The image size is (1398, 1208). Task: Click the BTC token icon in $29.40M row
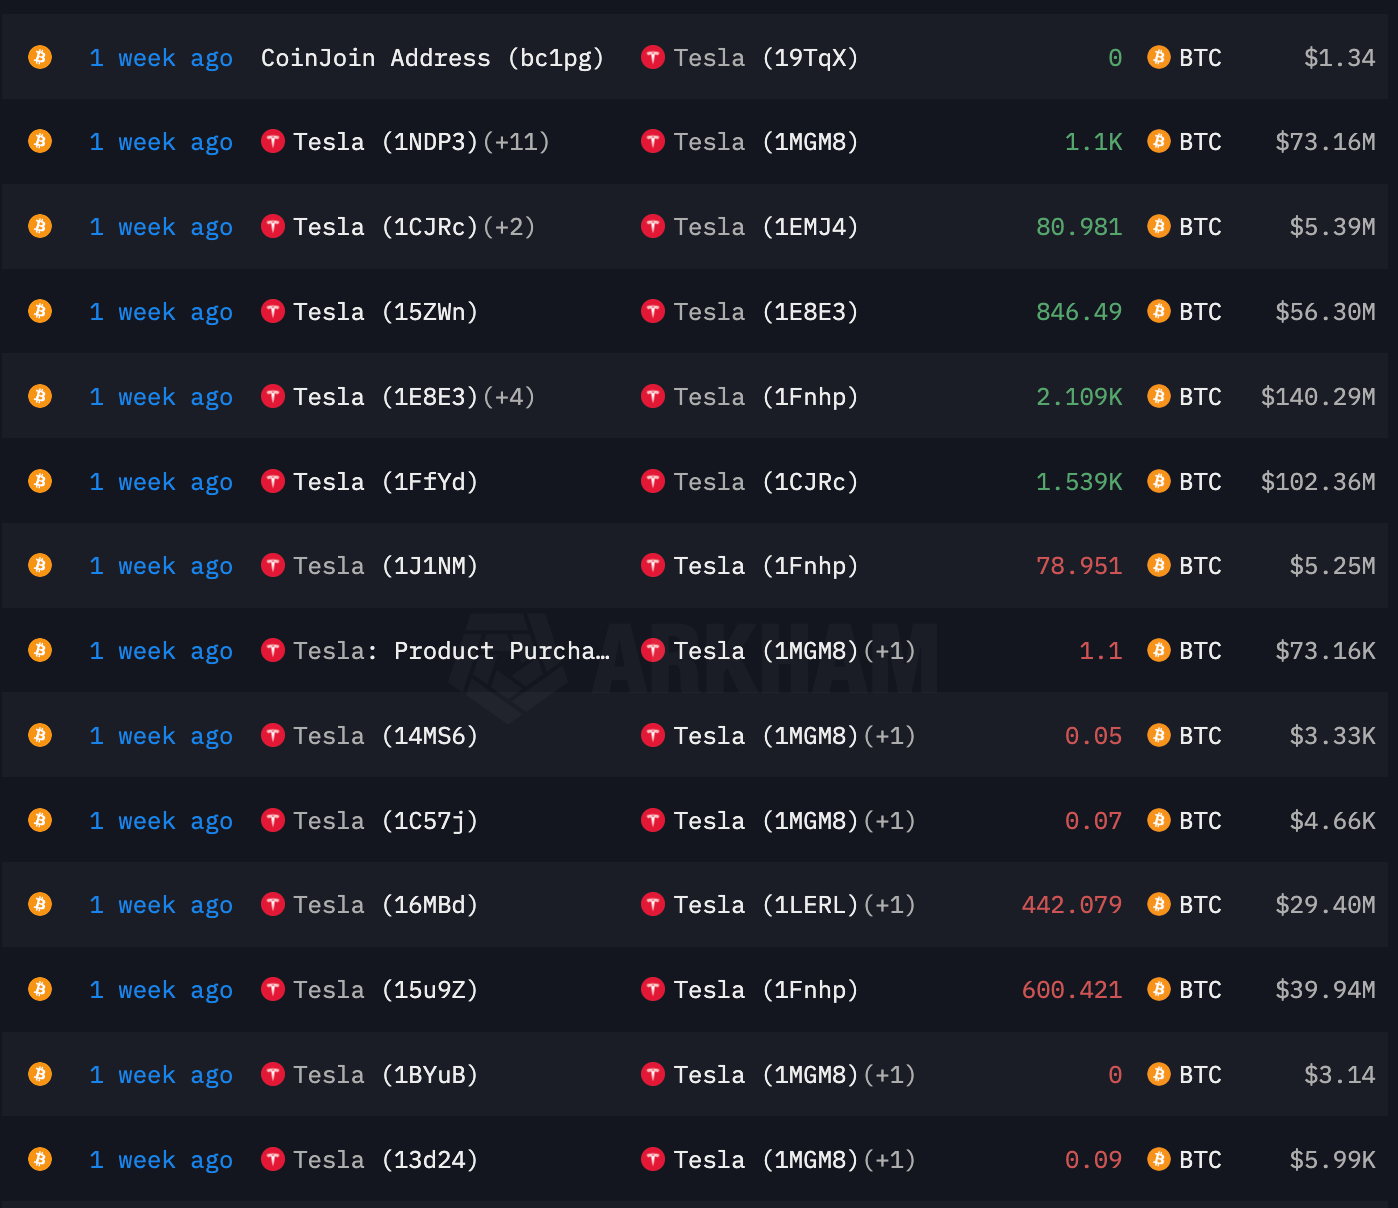(x=1158, y=904)
